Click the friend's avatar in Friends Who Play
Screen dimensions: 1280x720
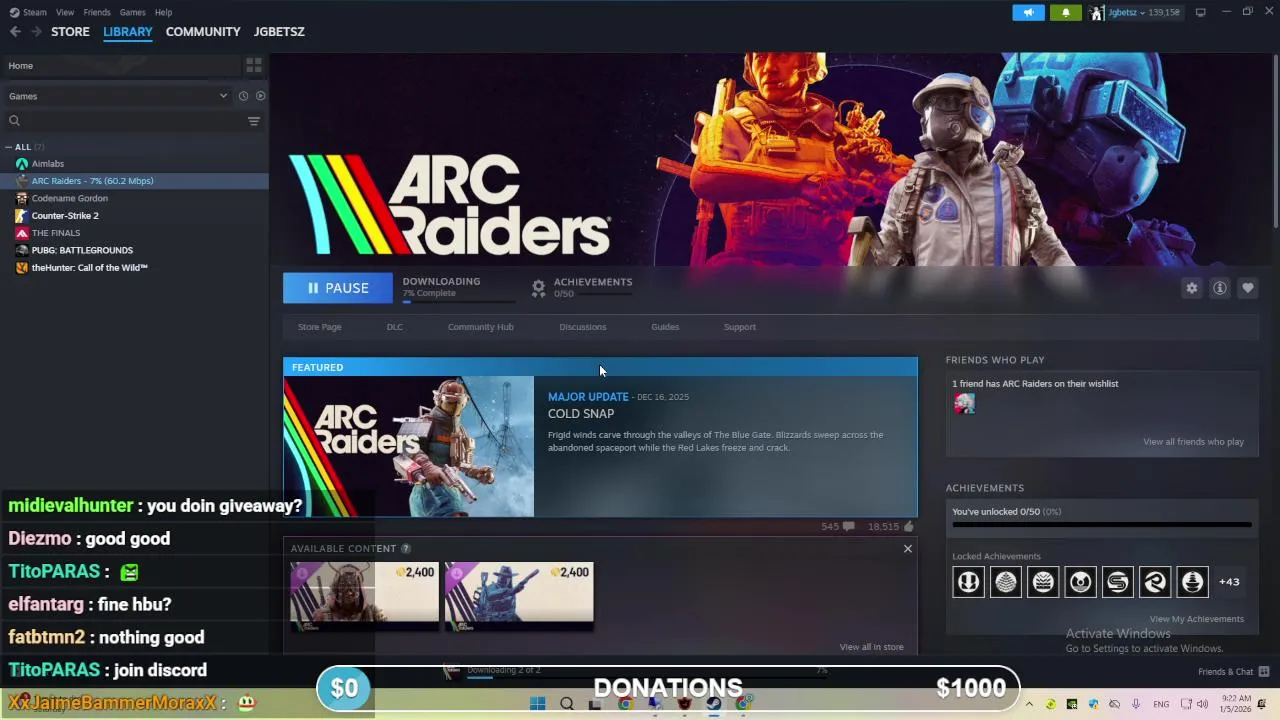(x=964, y=403)
